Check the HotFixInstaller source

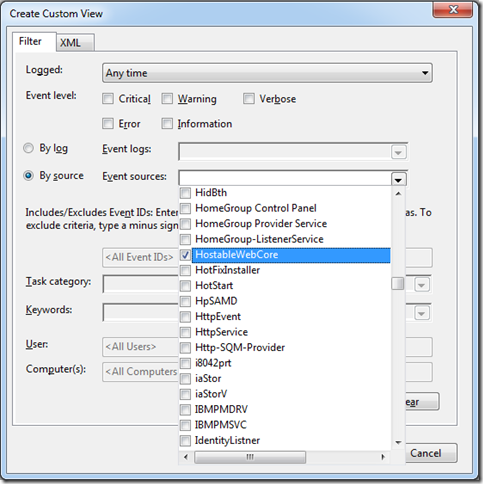tap(185, 270)
